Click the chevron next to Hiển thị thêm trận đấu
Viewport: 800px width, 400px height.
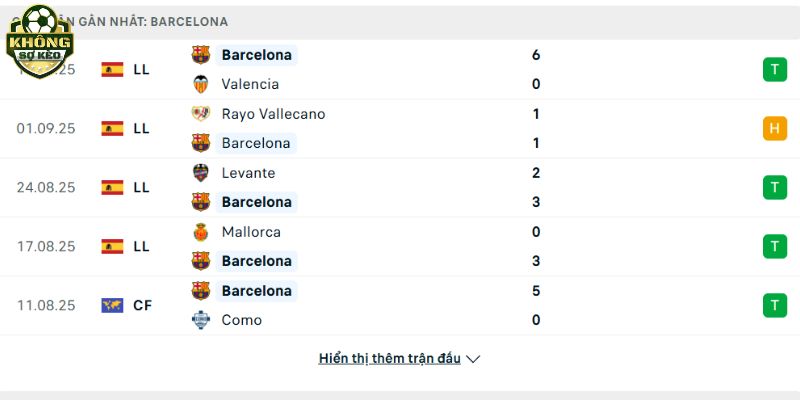coord(473,359)
